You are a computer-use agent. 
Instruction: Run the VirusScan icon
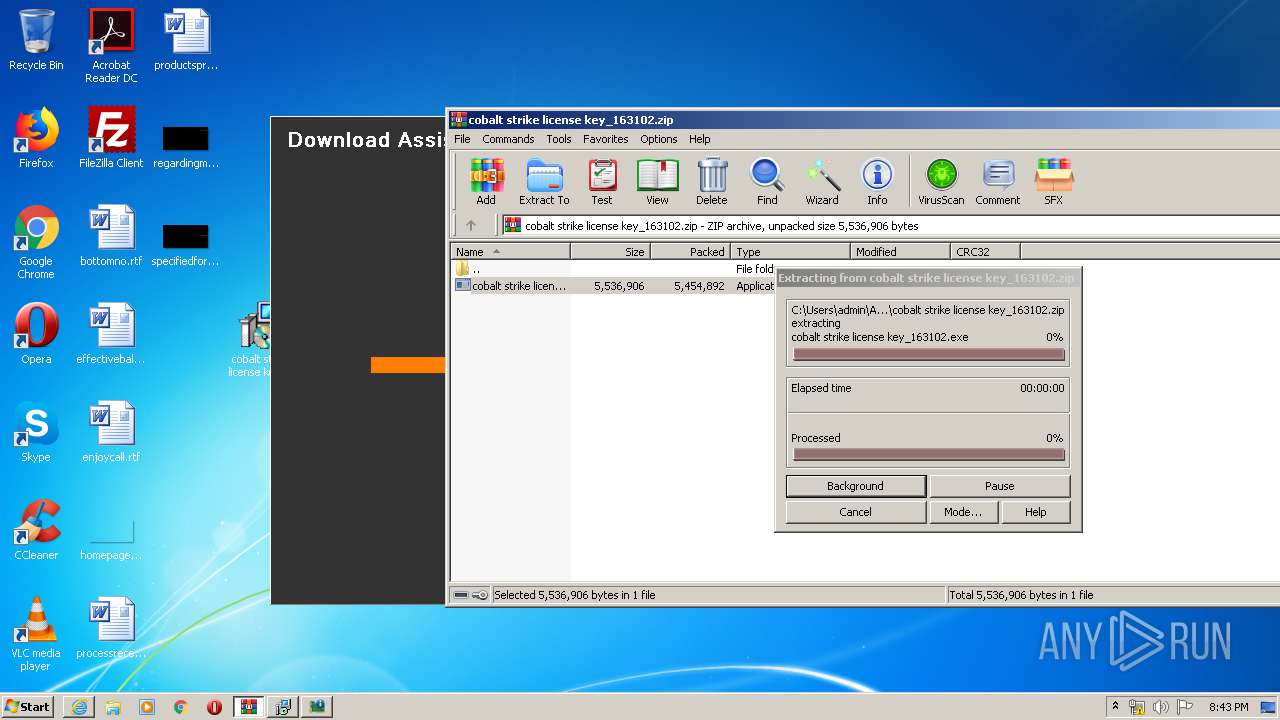941,181
